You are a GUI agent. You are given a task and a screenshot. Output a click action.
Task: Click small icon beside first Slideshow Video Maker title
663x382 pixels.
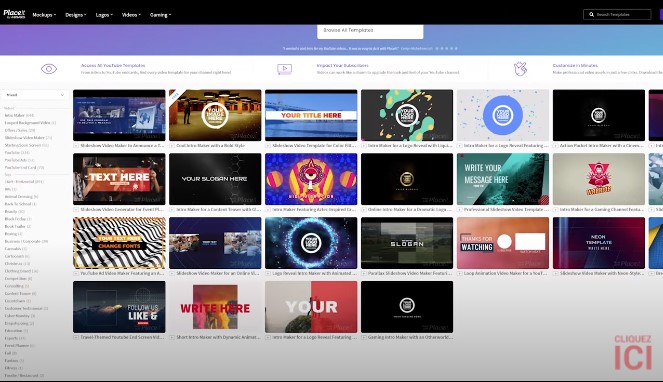76,146
